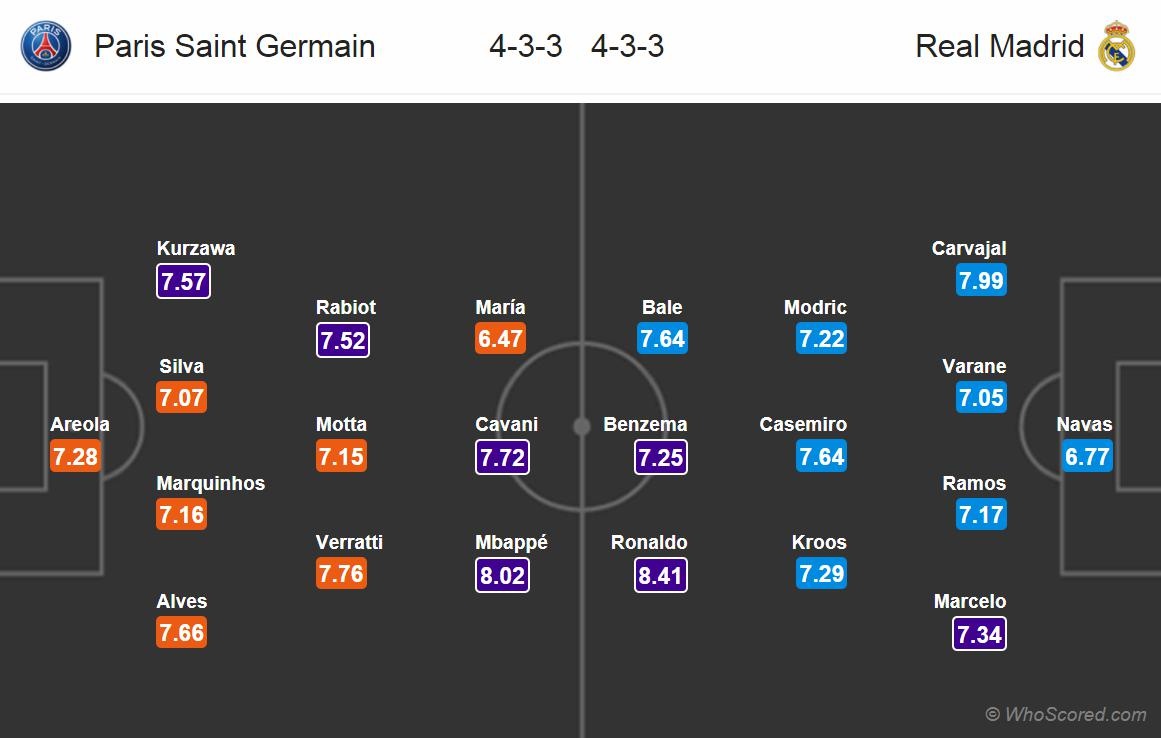Viewport: 1161px width, 738px height.
Task: Select María's 6.47 rating badge
Action: [x=500, y=339]
